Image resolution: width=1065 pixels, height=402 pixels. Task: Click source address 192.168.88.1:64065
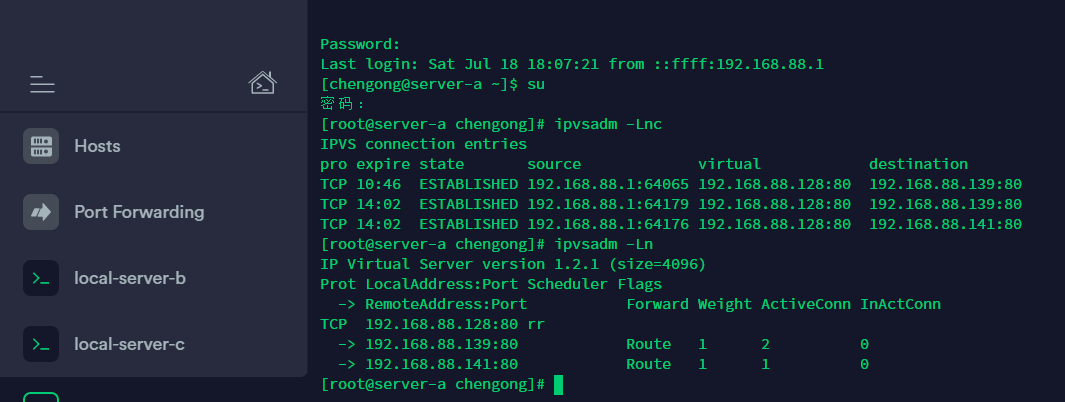pyautogui.click(x=608, y=184)
